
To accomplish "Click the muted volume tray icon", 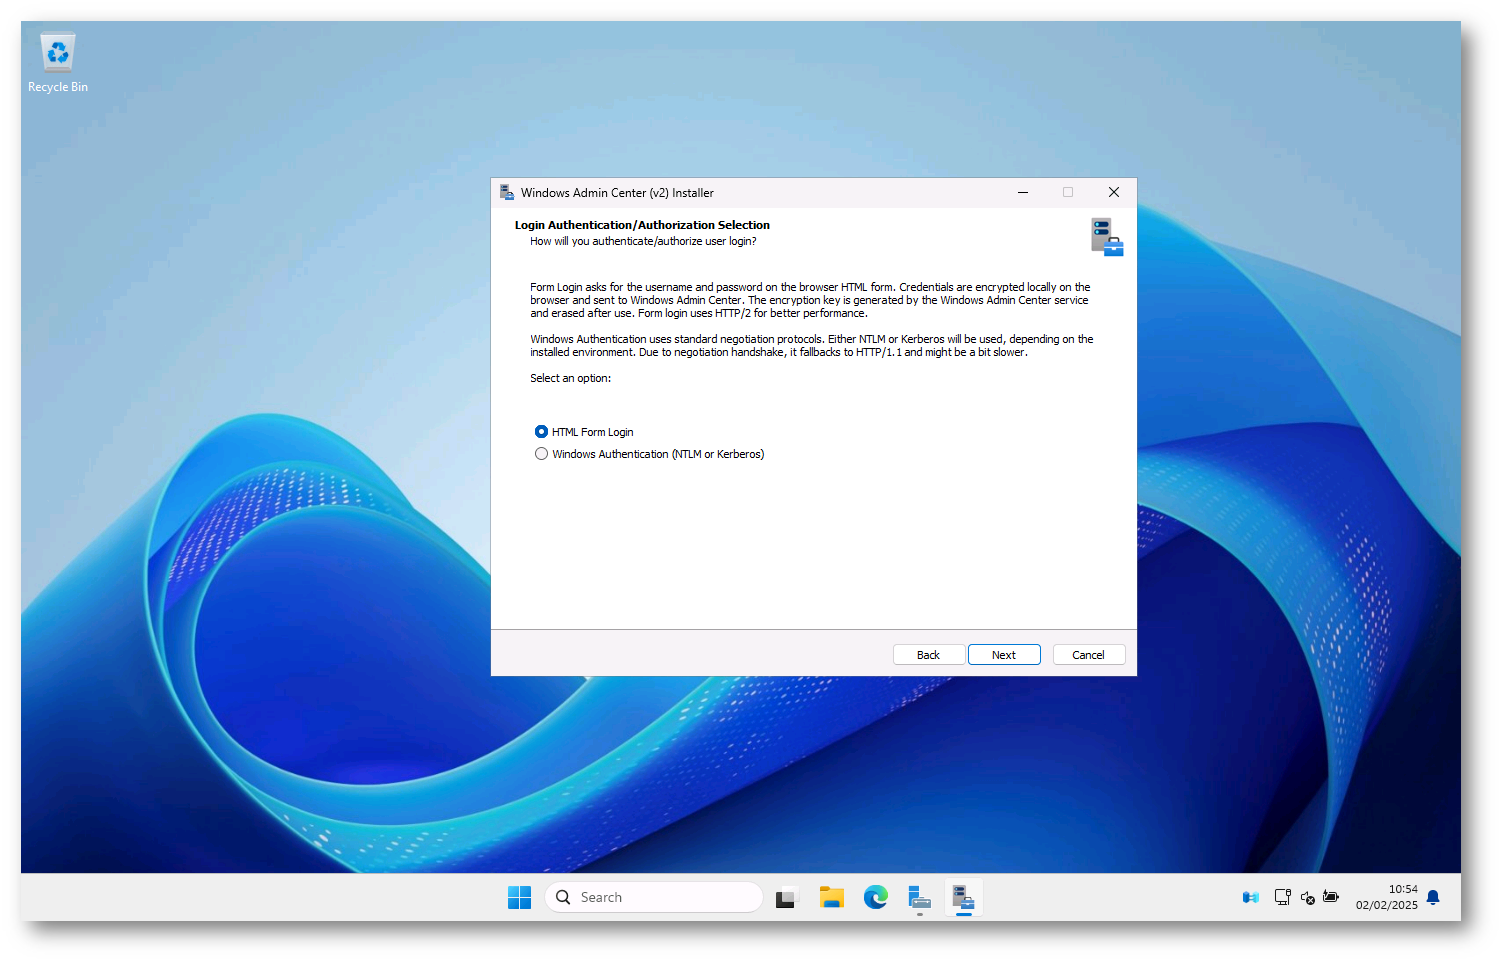I will pos(1307,898).
